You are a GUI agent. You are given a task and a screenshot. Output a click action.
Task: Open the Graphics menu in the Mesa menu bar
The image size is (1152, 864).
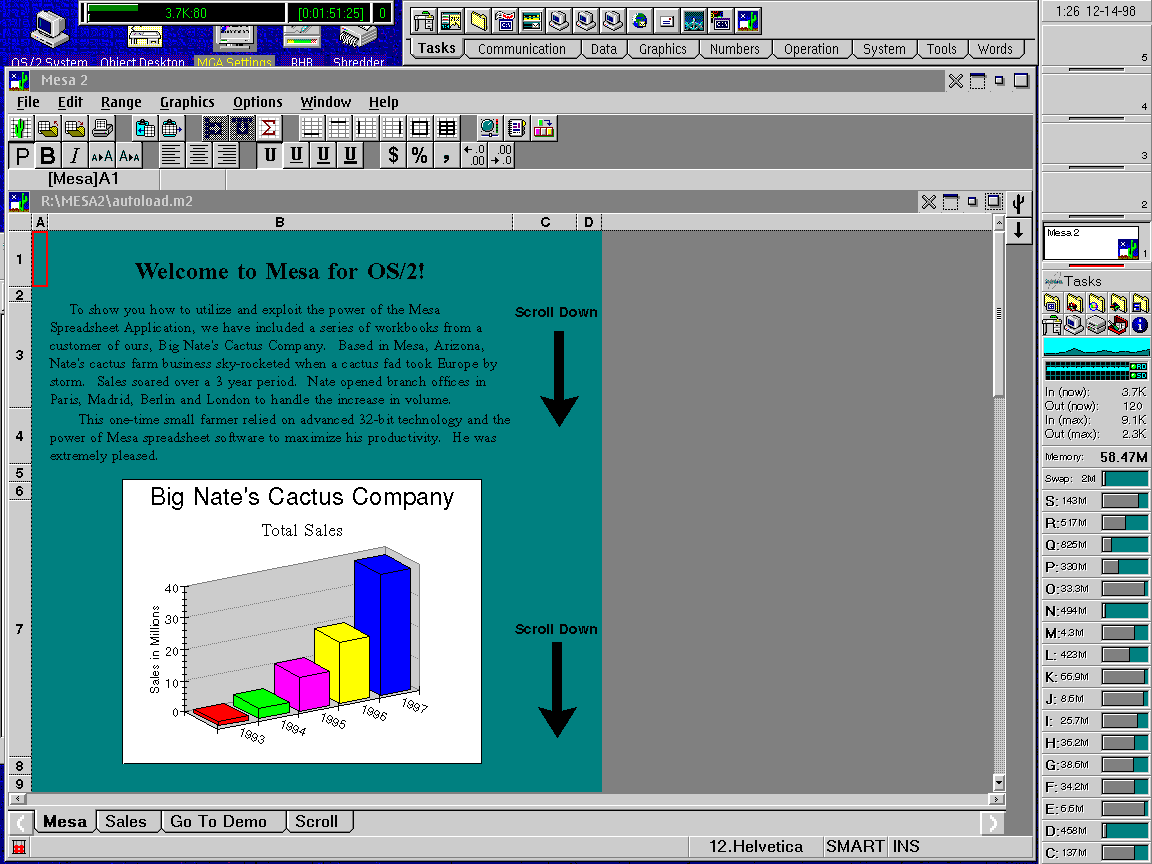(x=187, y=102)
